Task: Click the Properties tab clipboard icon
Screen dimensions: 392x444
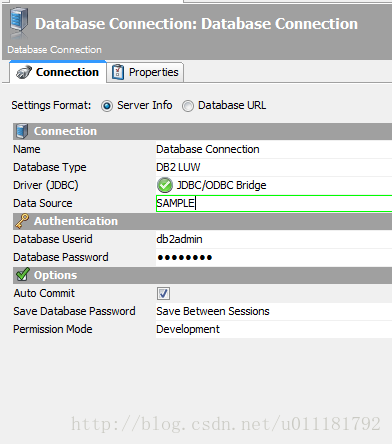Action: pos(118,72)
